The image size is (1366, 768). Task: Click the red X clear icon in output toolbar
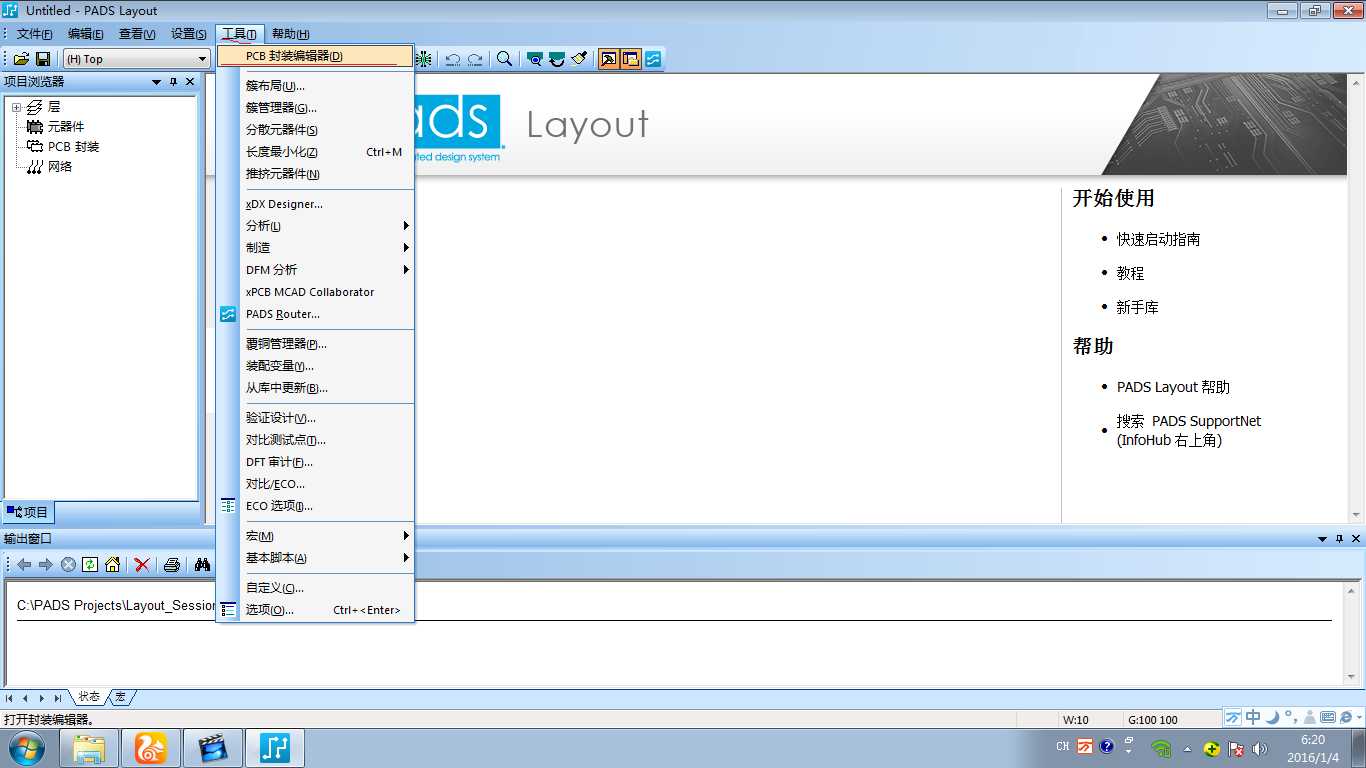pos(142,564)
